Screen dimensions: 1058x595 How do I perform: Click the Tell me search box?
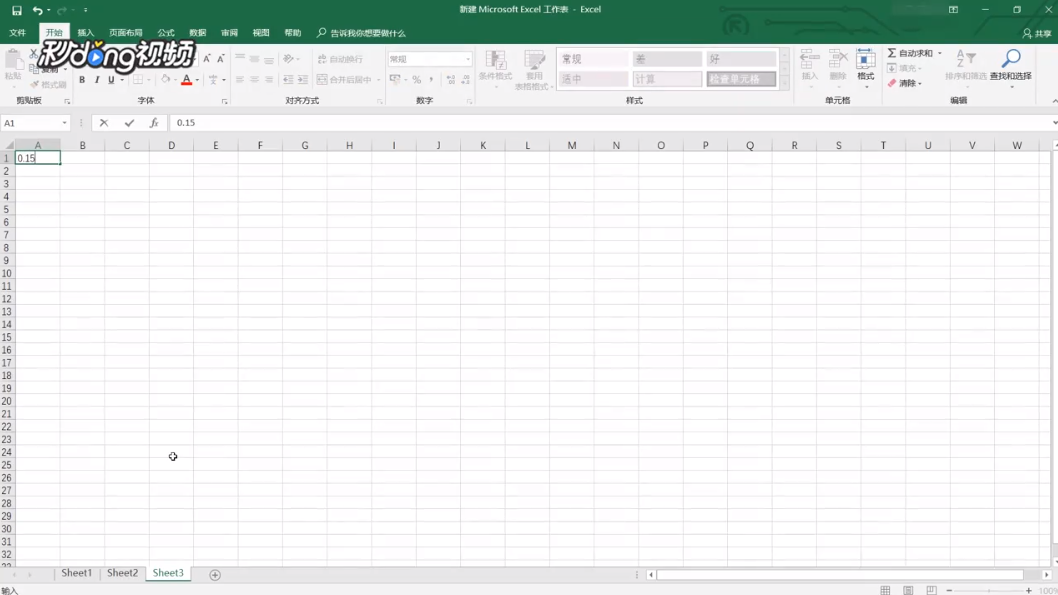pos(362,32)
